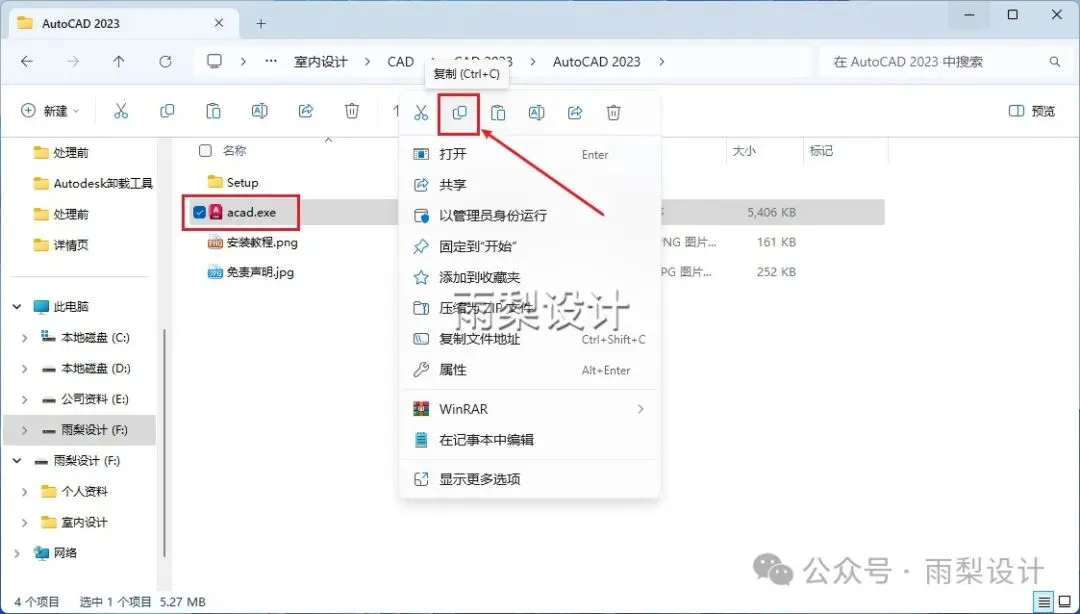The height and width of the screenshot is (614, 1080).
Task: Tick the select-all checkbox beside 名称
Action: 205,150
